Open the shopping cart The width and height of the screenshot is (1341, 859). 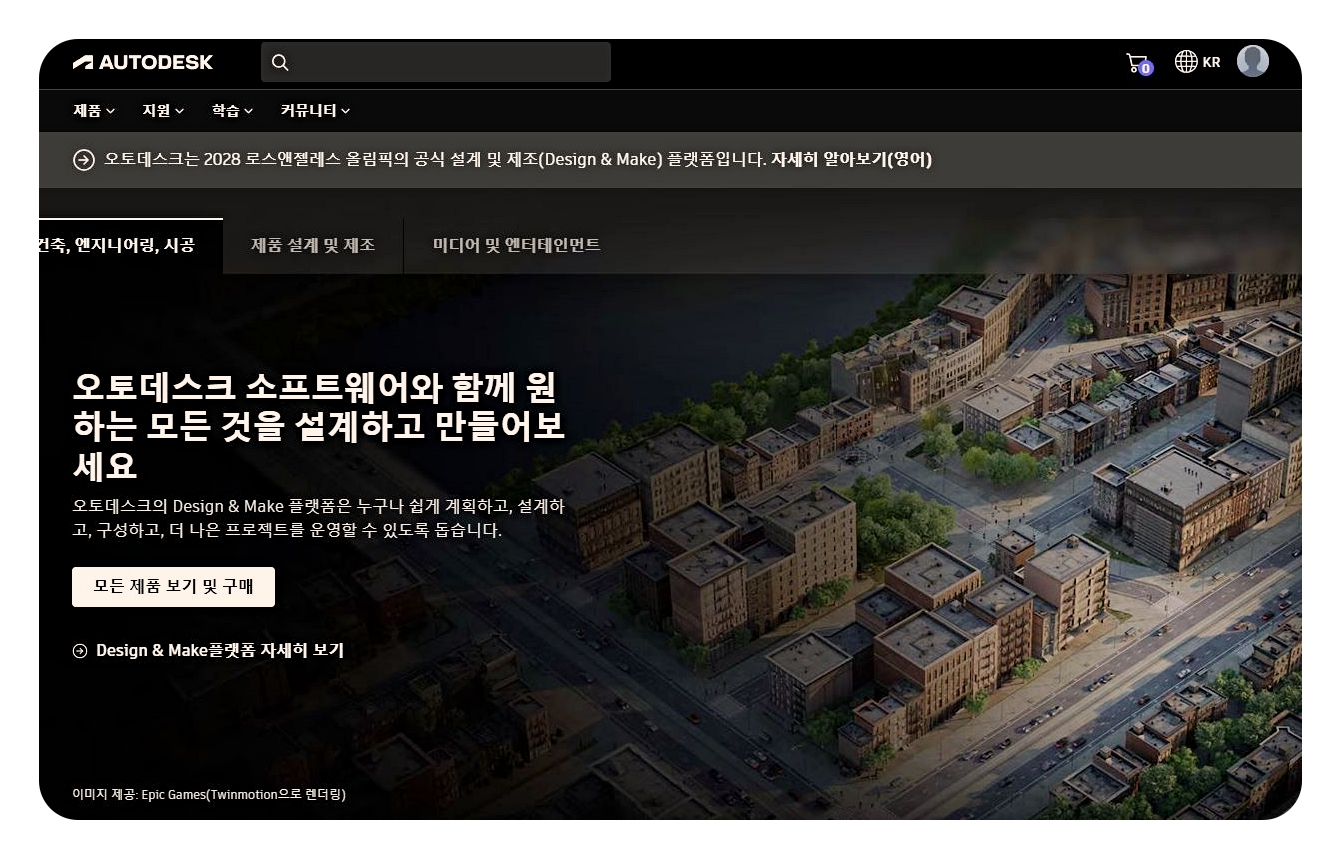(x=1139, y=64)
